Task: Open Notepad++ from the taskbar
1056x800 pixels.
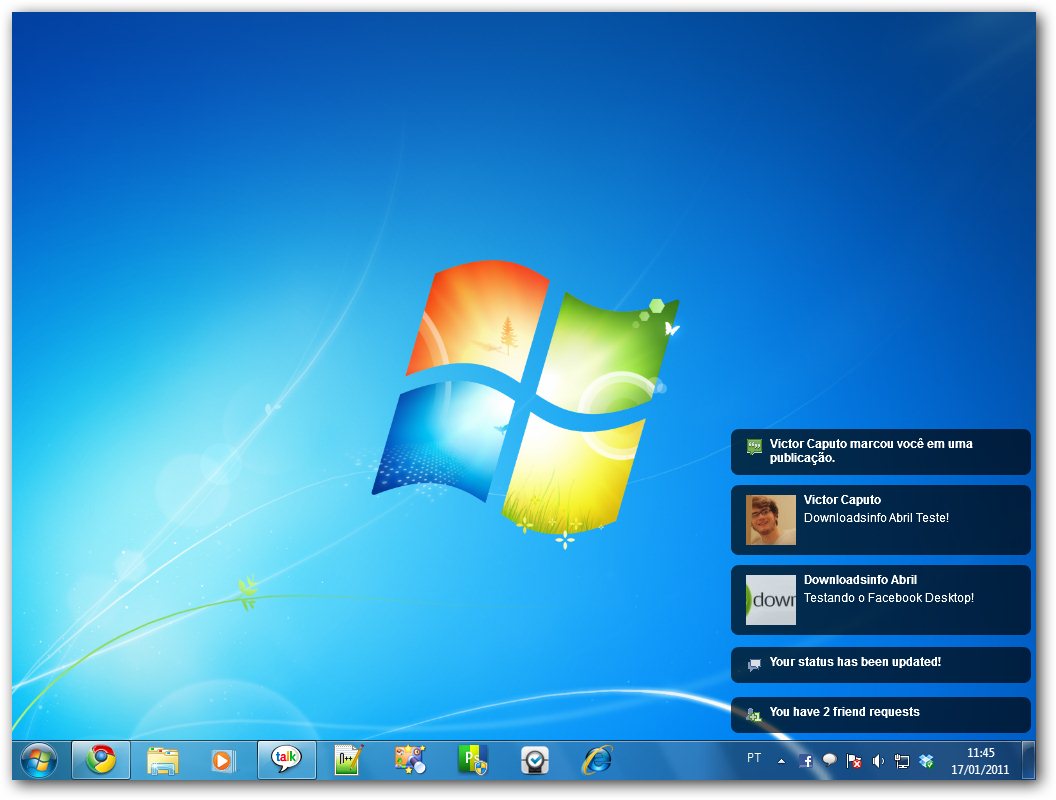Action: (348, 761)
